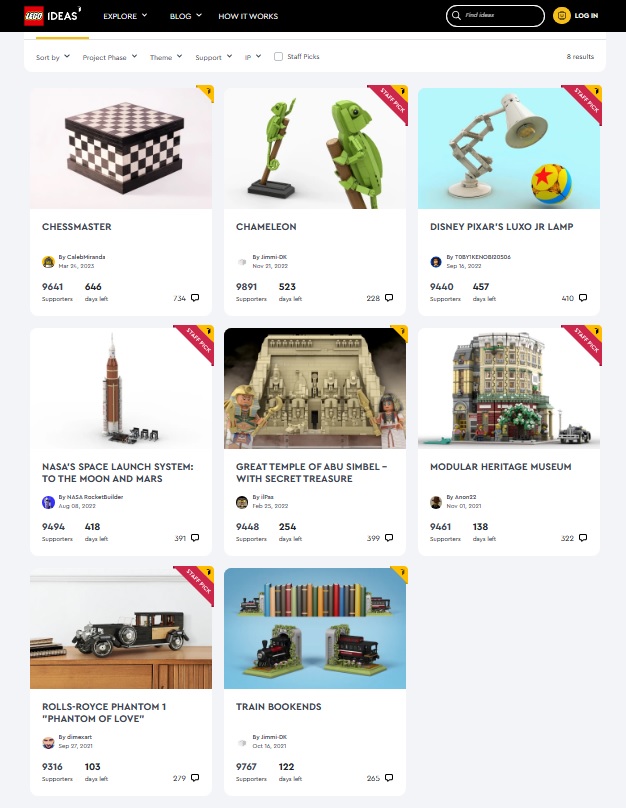This screenshot has height=808, width=626.
Task: Expand the Theme filter dropdown
Action: 166,57
